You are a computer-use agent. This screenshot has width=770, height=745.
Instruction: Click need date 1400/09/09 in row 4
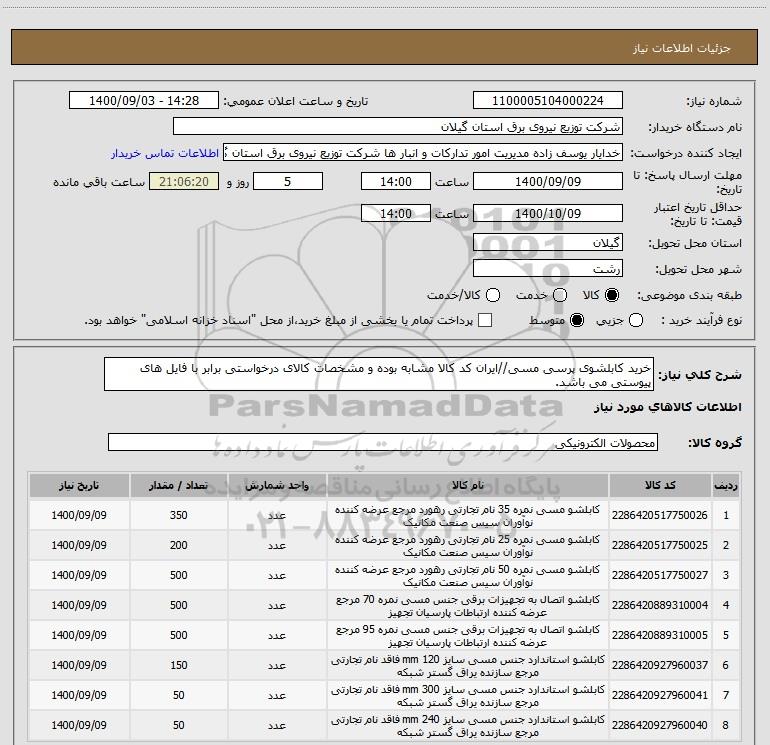coord(79,605)
